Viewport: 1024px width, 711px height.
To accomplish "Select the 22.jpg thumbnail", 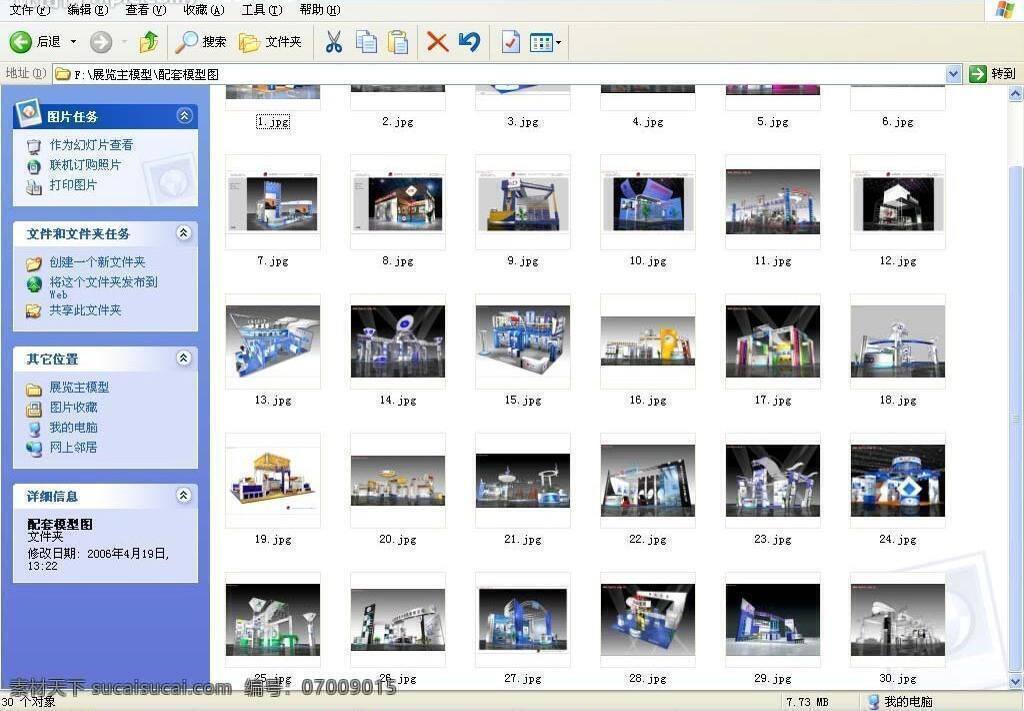I will (648, 481).
